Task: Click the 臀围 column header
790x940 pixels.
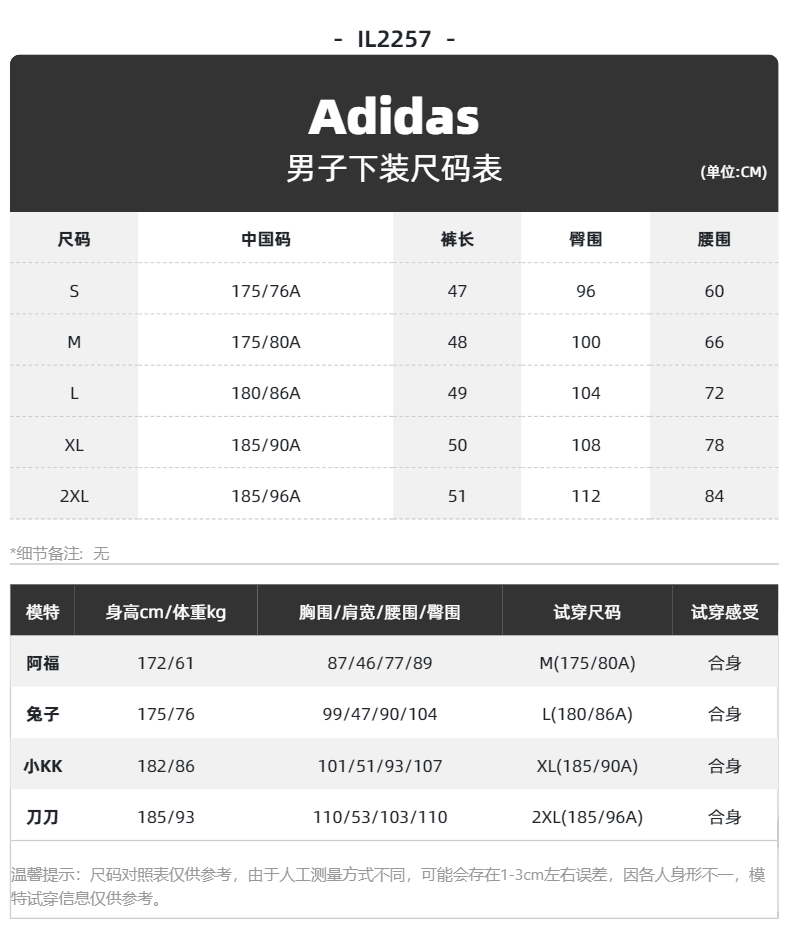Action: [x=586, y=239]
